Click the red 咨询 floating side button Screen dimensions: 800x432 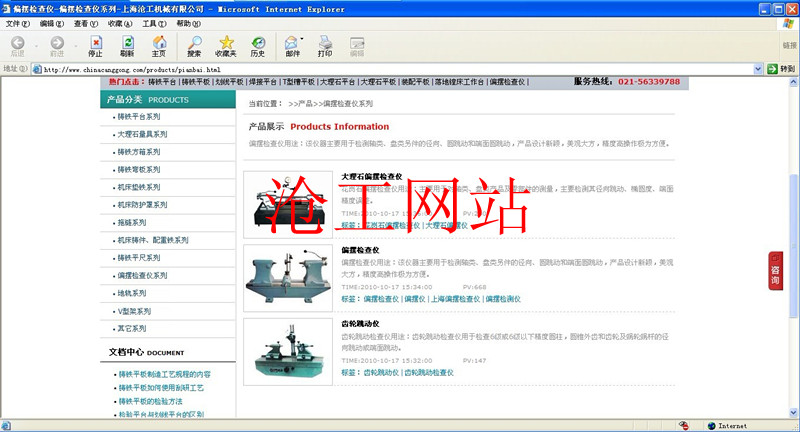coord(775,271)
